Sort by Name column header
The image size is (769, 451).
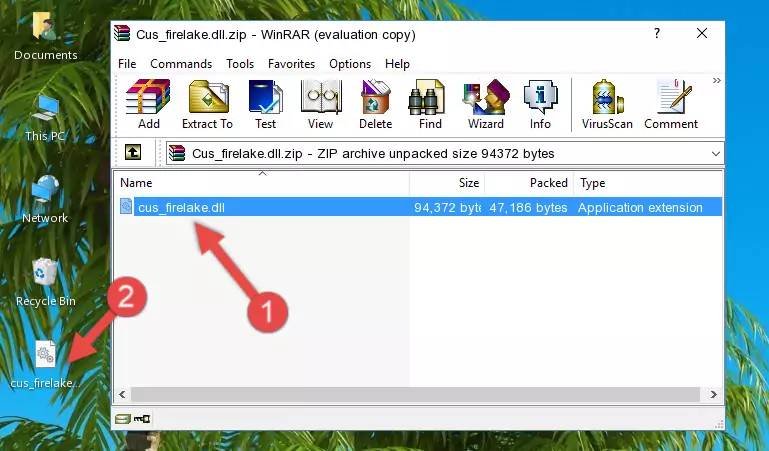click(x=262, y=183)
